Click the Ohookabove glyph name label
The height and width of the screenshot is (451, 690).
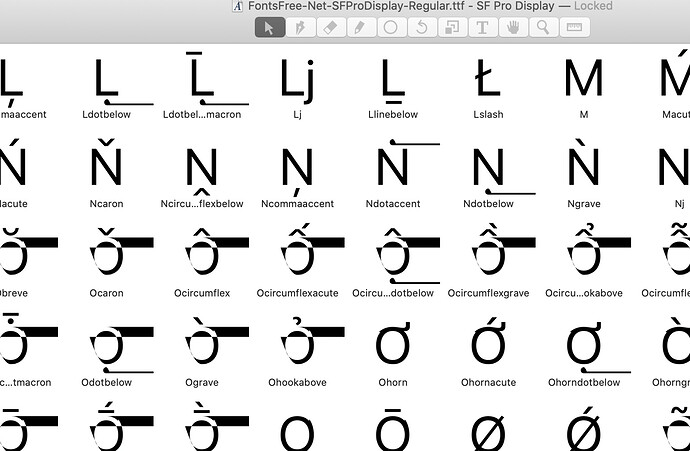pos(297,382)
